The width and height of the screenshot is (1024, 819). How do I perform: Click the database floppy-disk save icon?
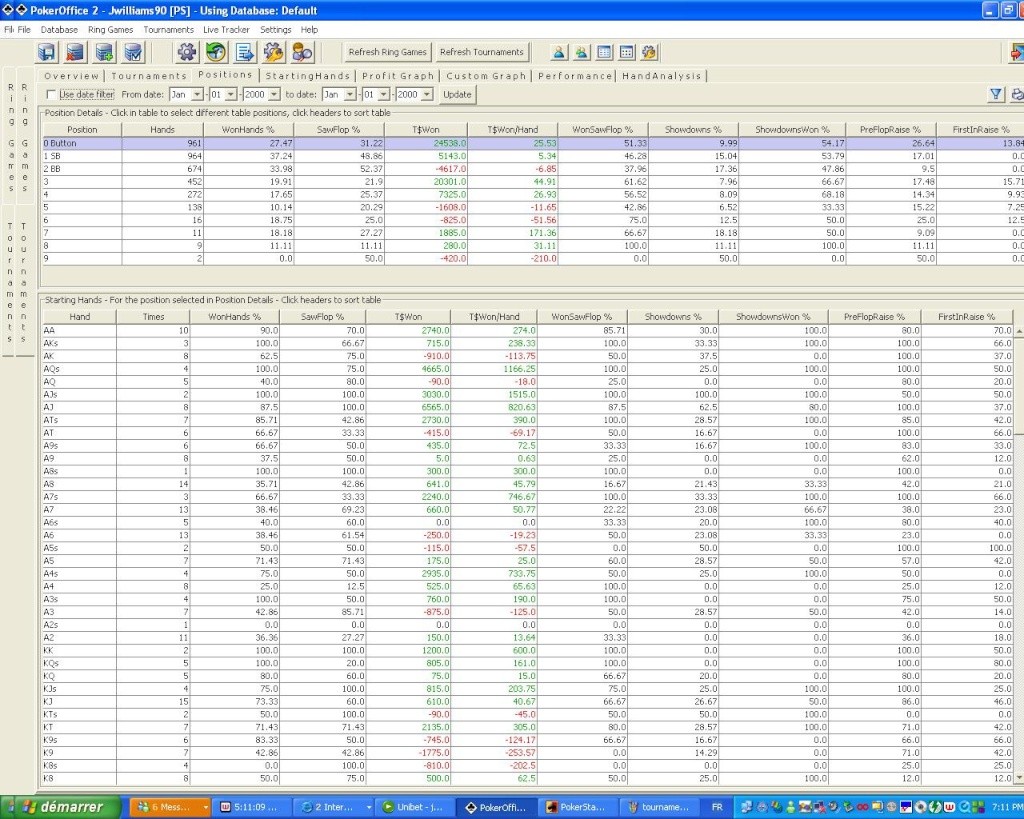point(47,52)
